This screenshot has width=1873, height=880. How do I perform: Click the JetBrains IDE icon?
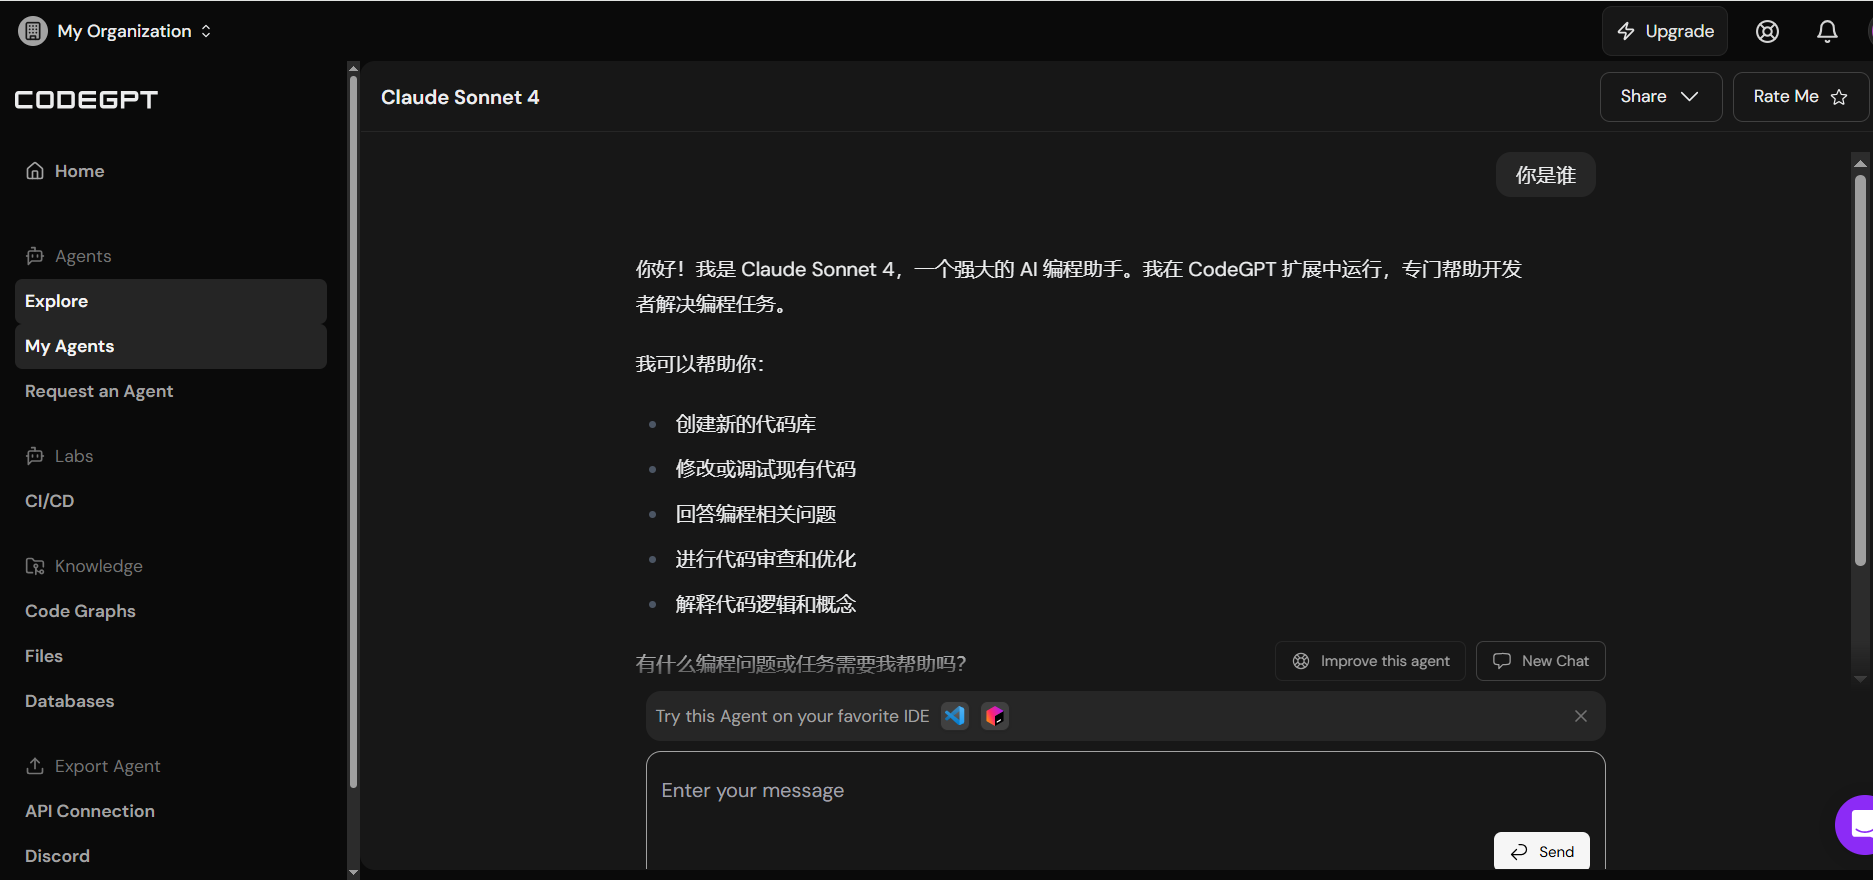[994, 716]
